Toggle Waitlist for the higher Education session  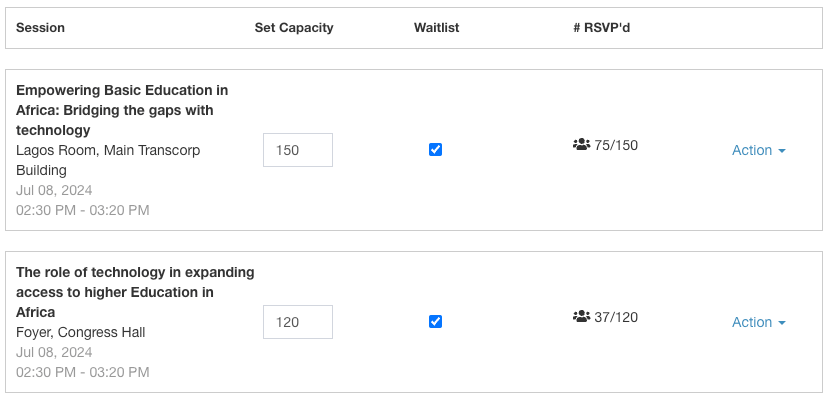435,322
